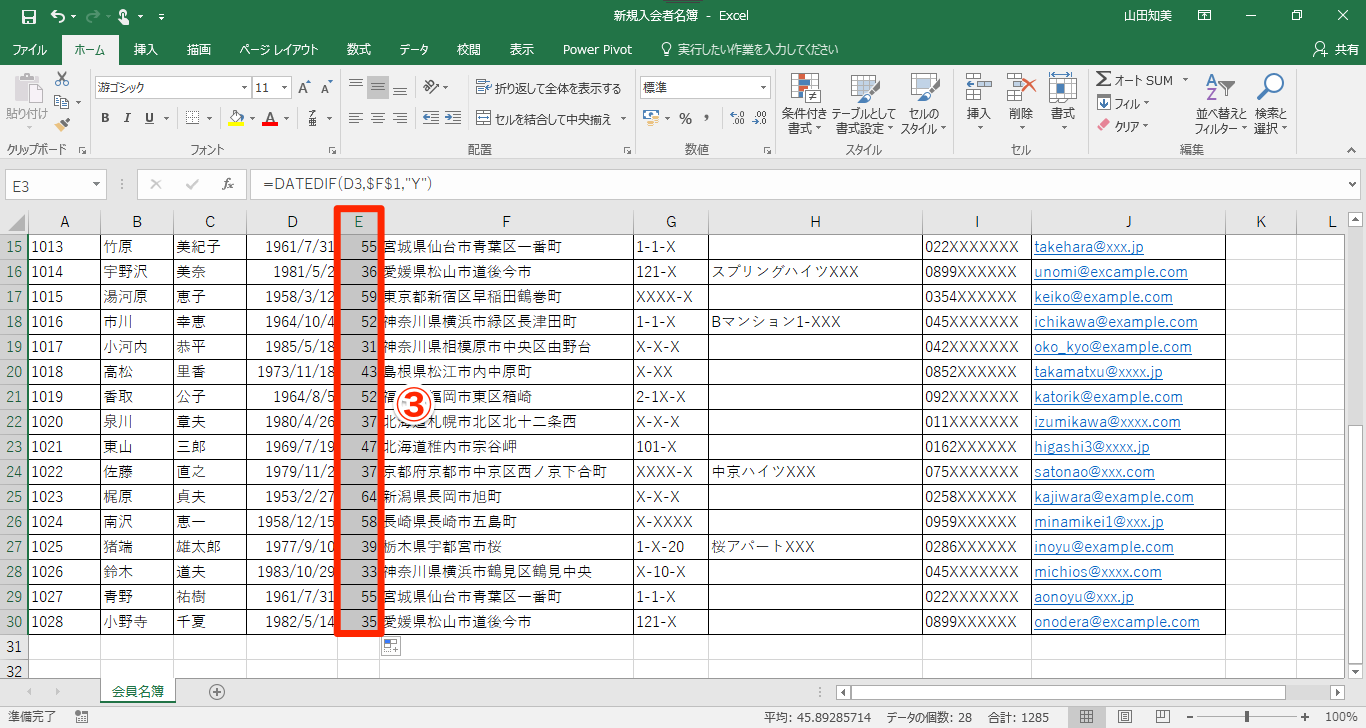Viewport: 1366px width, 728px height.
Task: Click the Increase Indent icon
Action: 452,118
